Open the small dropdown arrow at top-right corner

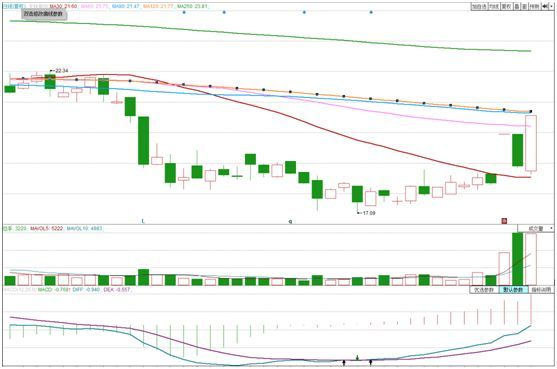551,6
